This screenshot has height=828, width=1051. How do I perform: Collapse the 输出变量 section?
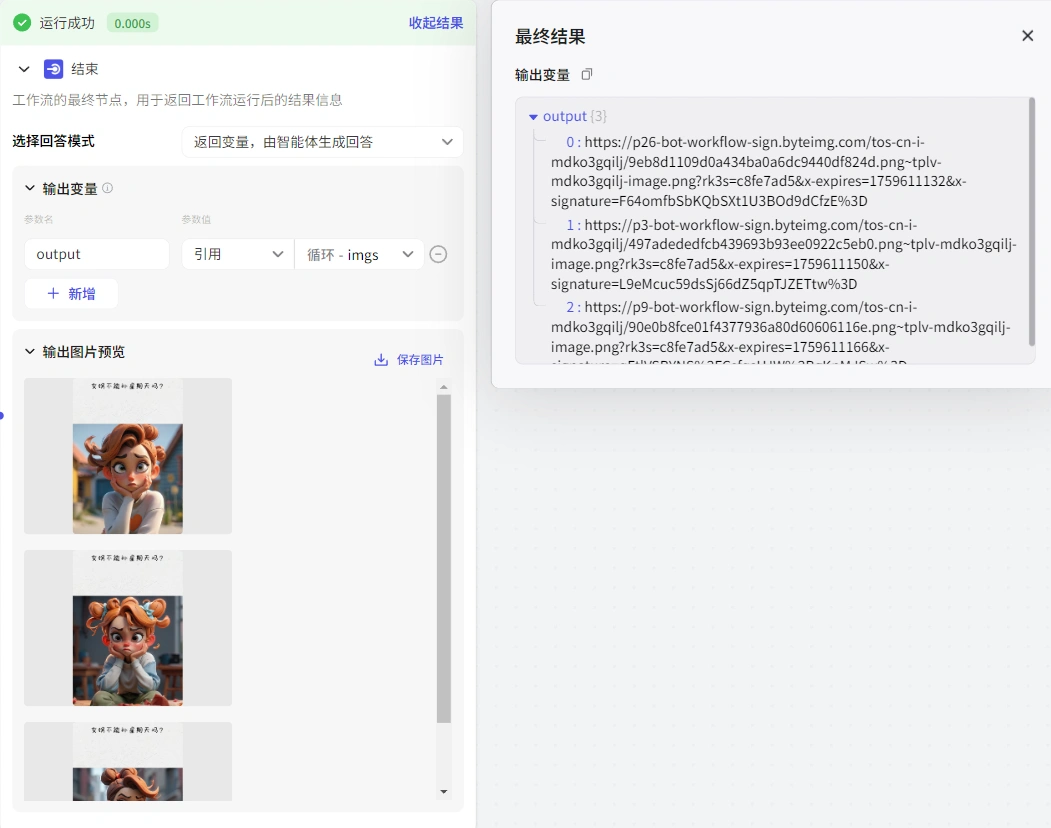29,188
